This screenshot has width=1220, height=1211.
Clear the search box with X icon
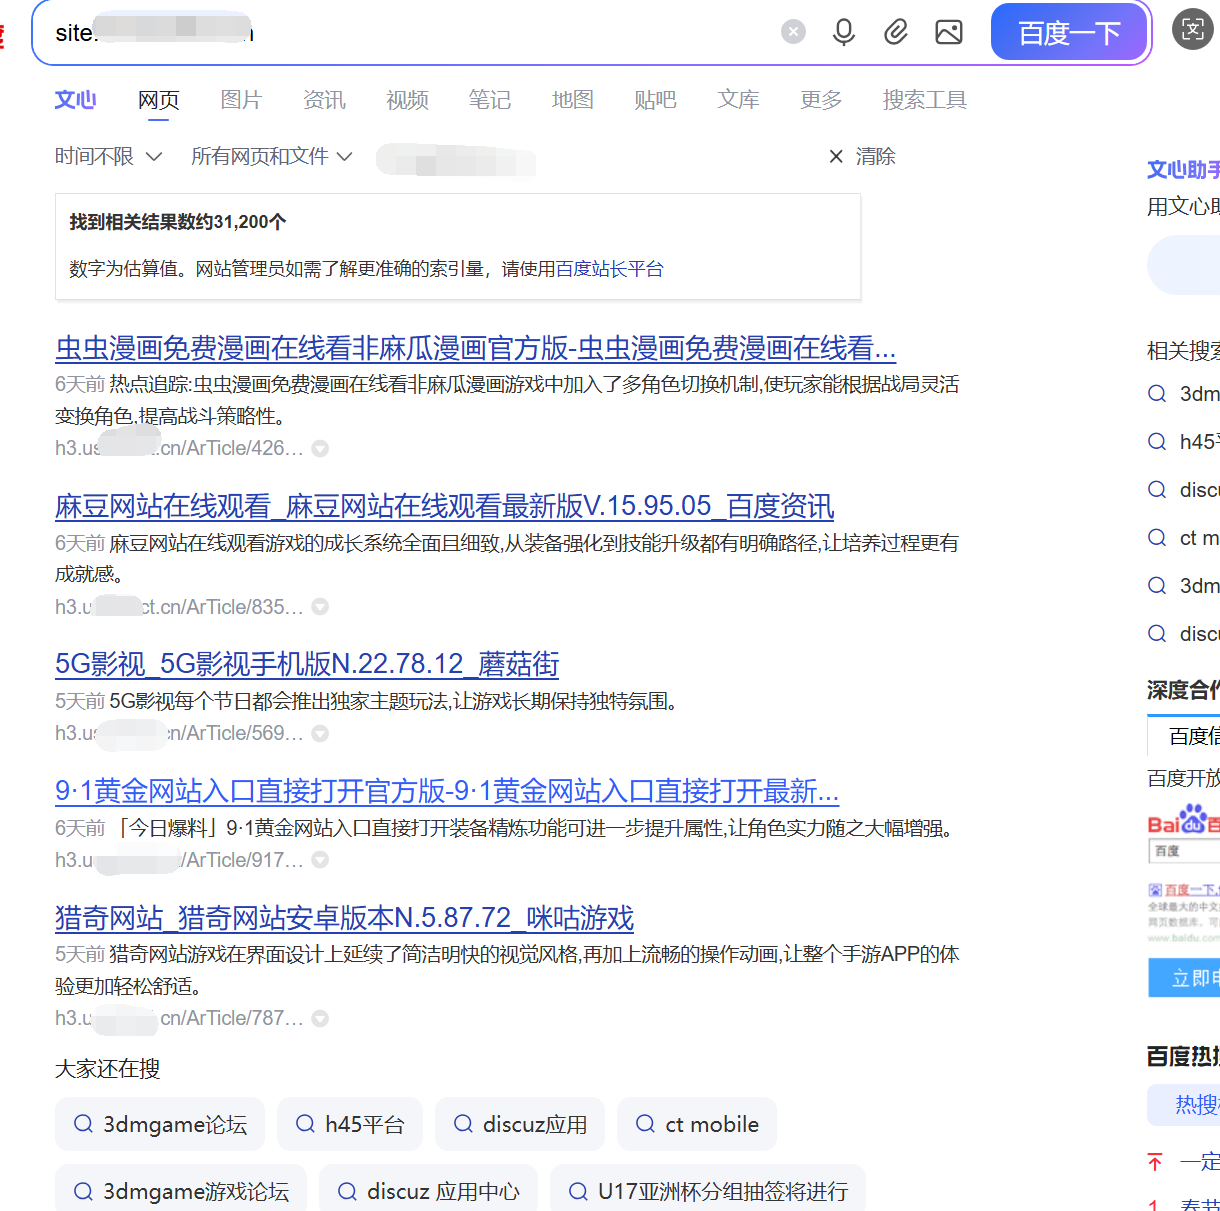793,32
